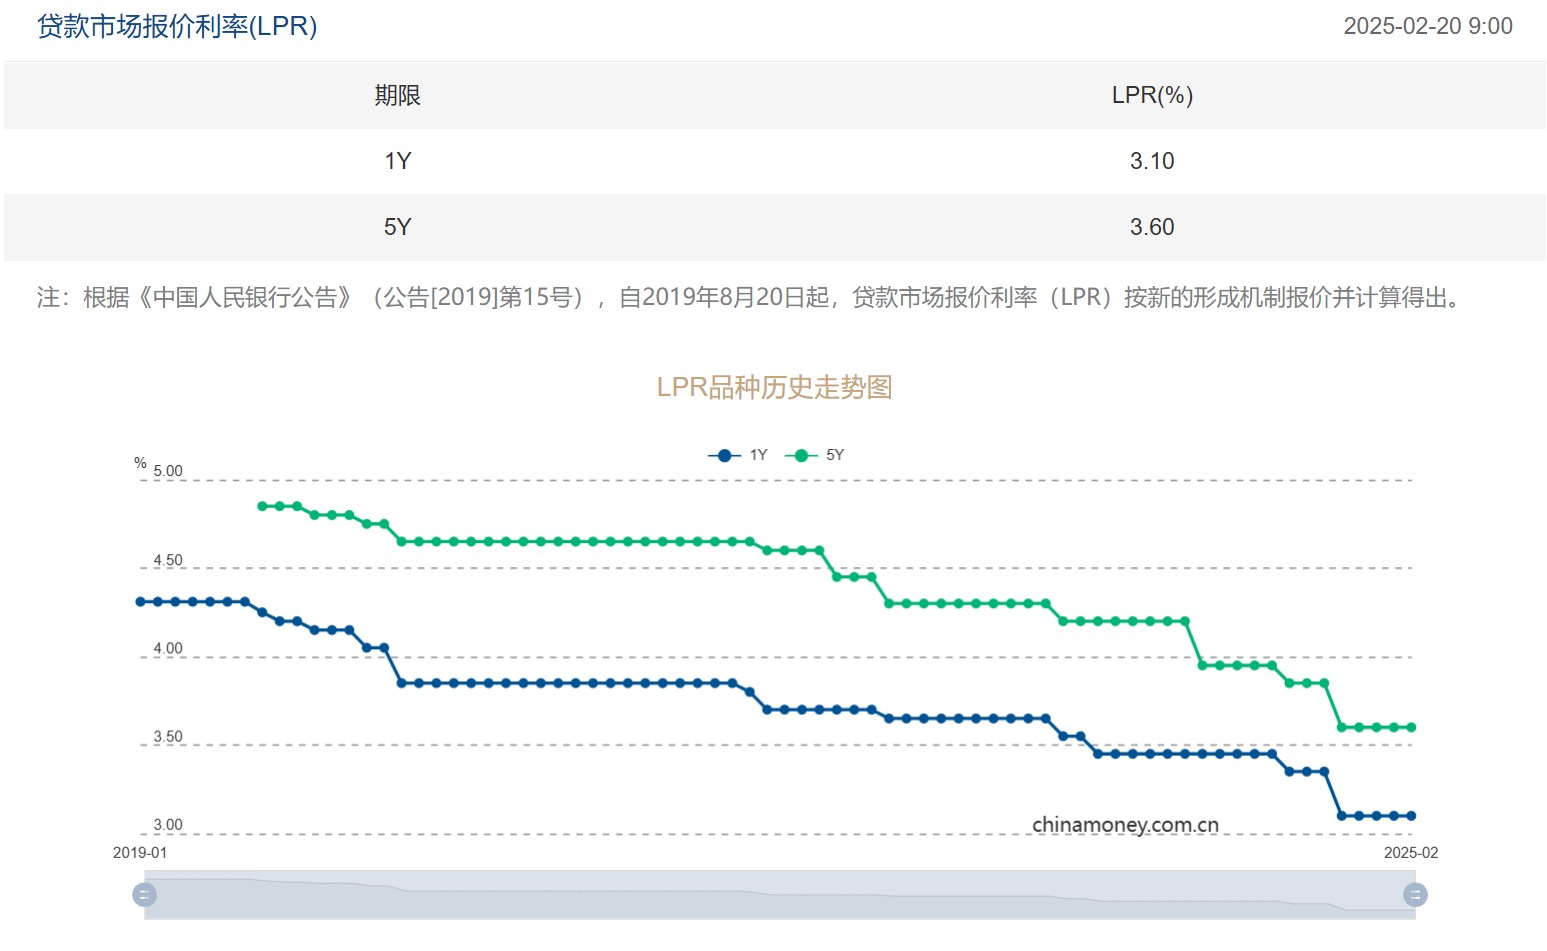
Task: Select the last blue 1Y data point
Action: tap(1411, 816)
